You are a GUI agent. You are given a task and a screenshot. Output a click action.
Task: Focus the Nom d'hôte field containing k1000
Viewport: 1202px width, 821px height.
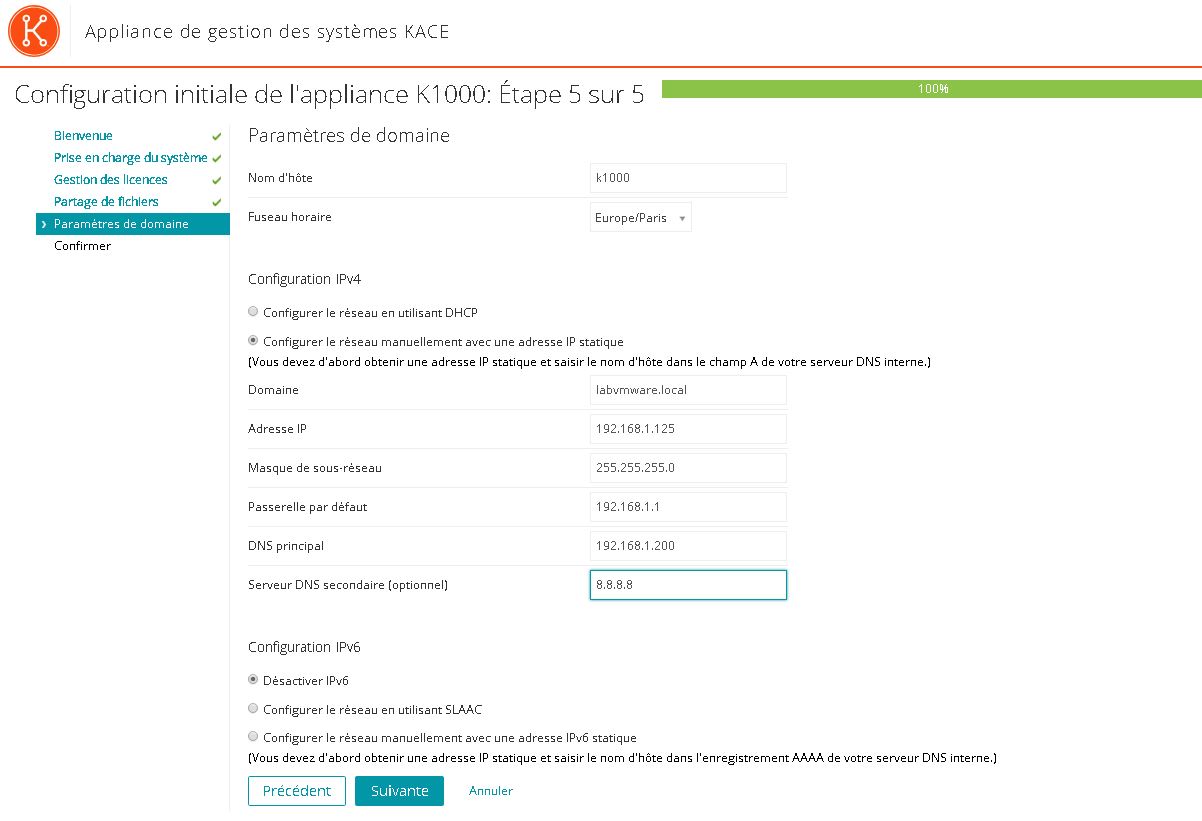tap(688, 178)
